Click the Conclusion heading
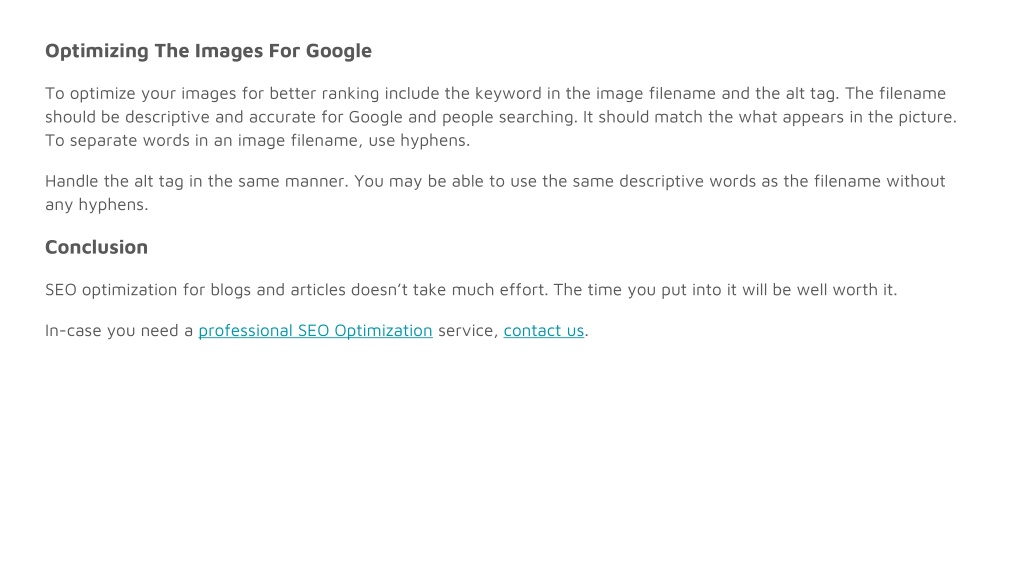Screen dimensions: 1024x576 pyautogui.click(x=97, y=247)
